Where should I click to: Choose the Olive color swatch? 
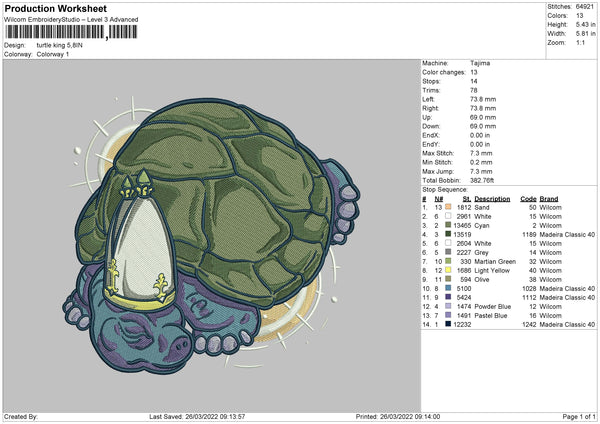tap(448, 279)
